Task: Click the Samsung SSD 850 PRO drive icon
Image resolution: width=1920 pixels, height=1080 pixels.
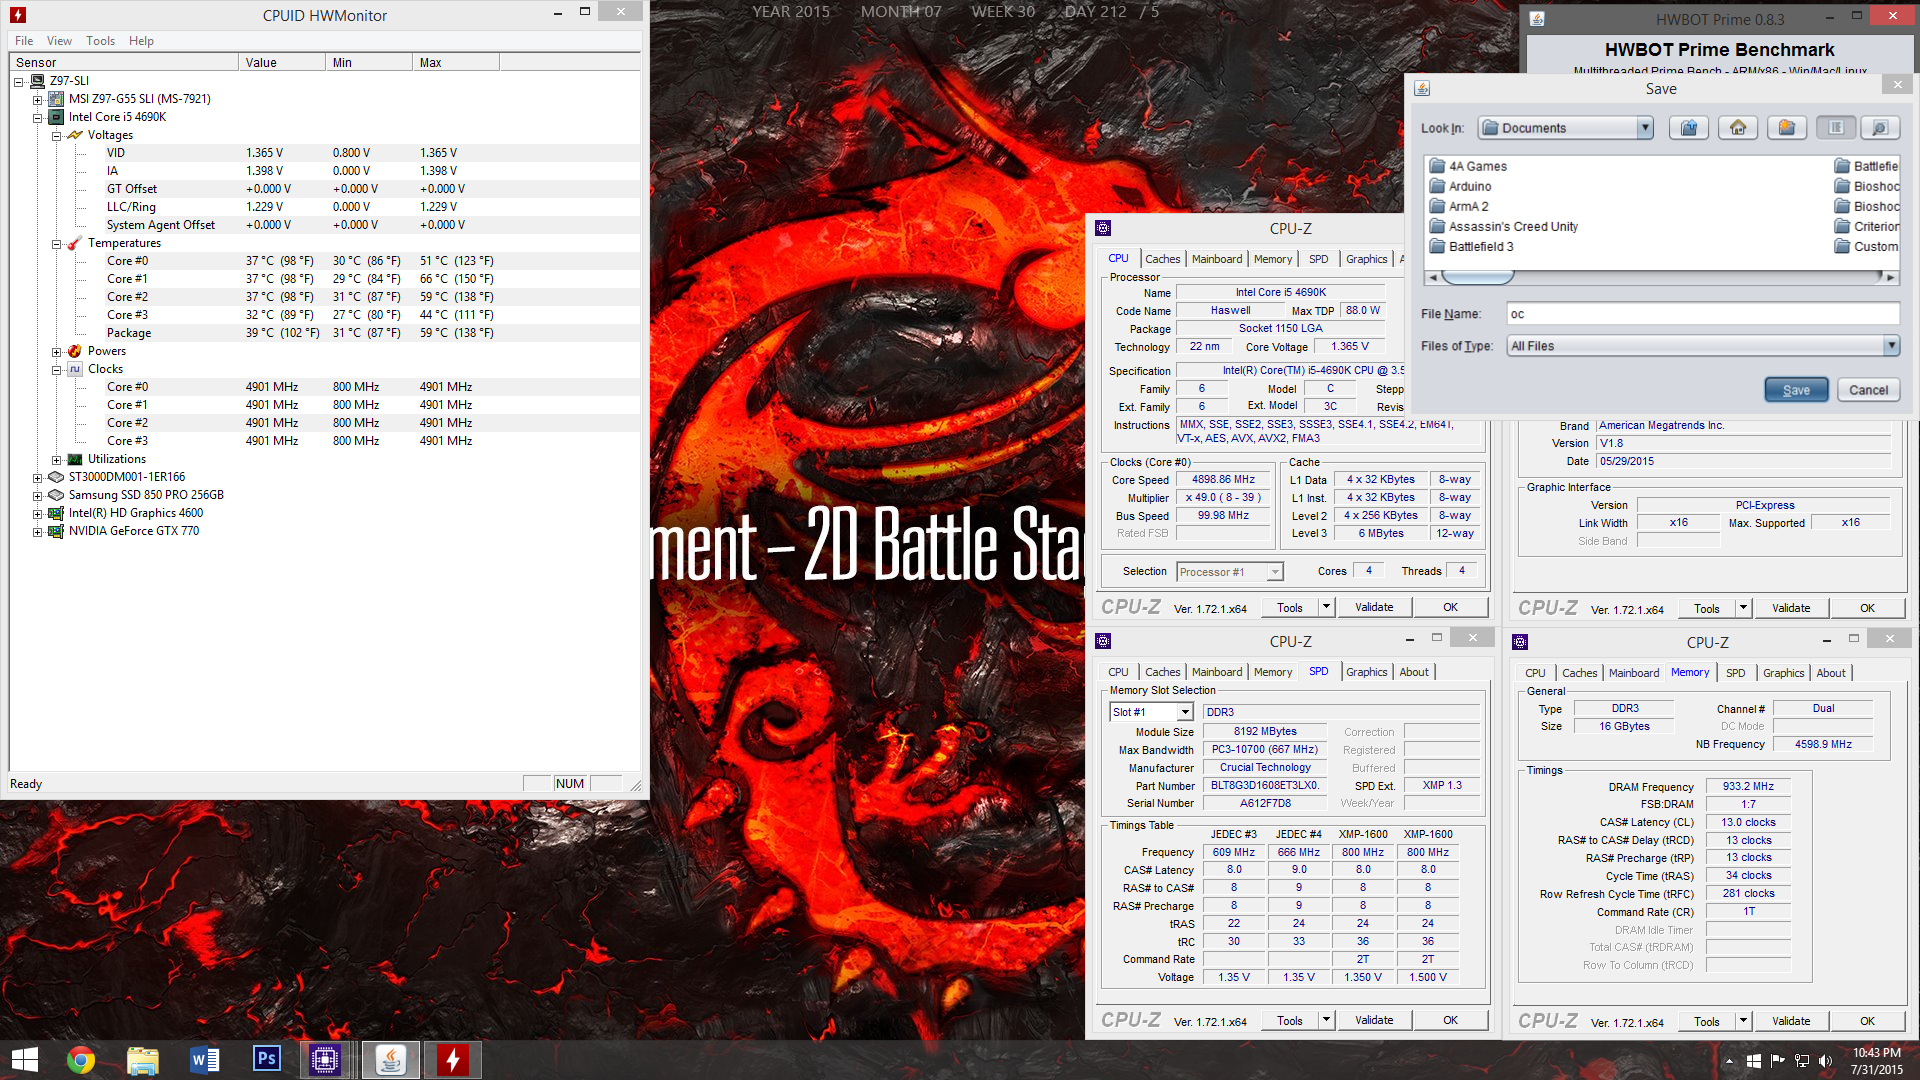Action: [57, 495]
